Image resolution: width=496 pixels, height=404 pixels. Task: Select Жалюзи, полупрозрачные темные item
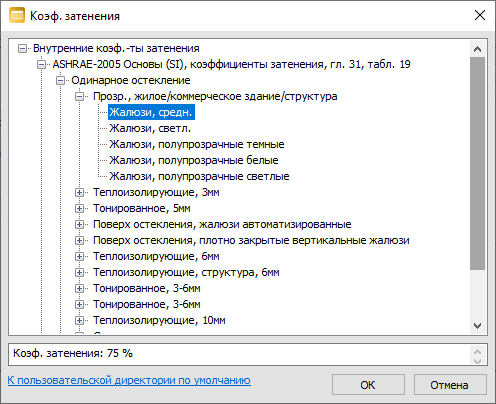197,144
